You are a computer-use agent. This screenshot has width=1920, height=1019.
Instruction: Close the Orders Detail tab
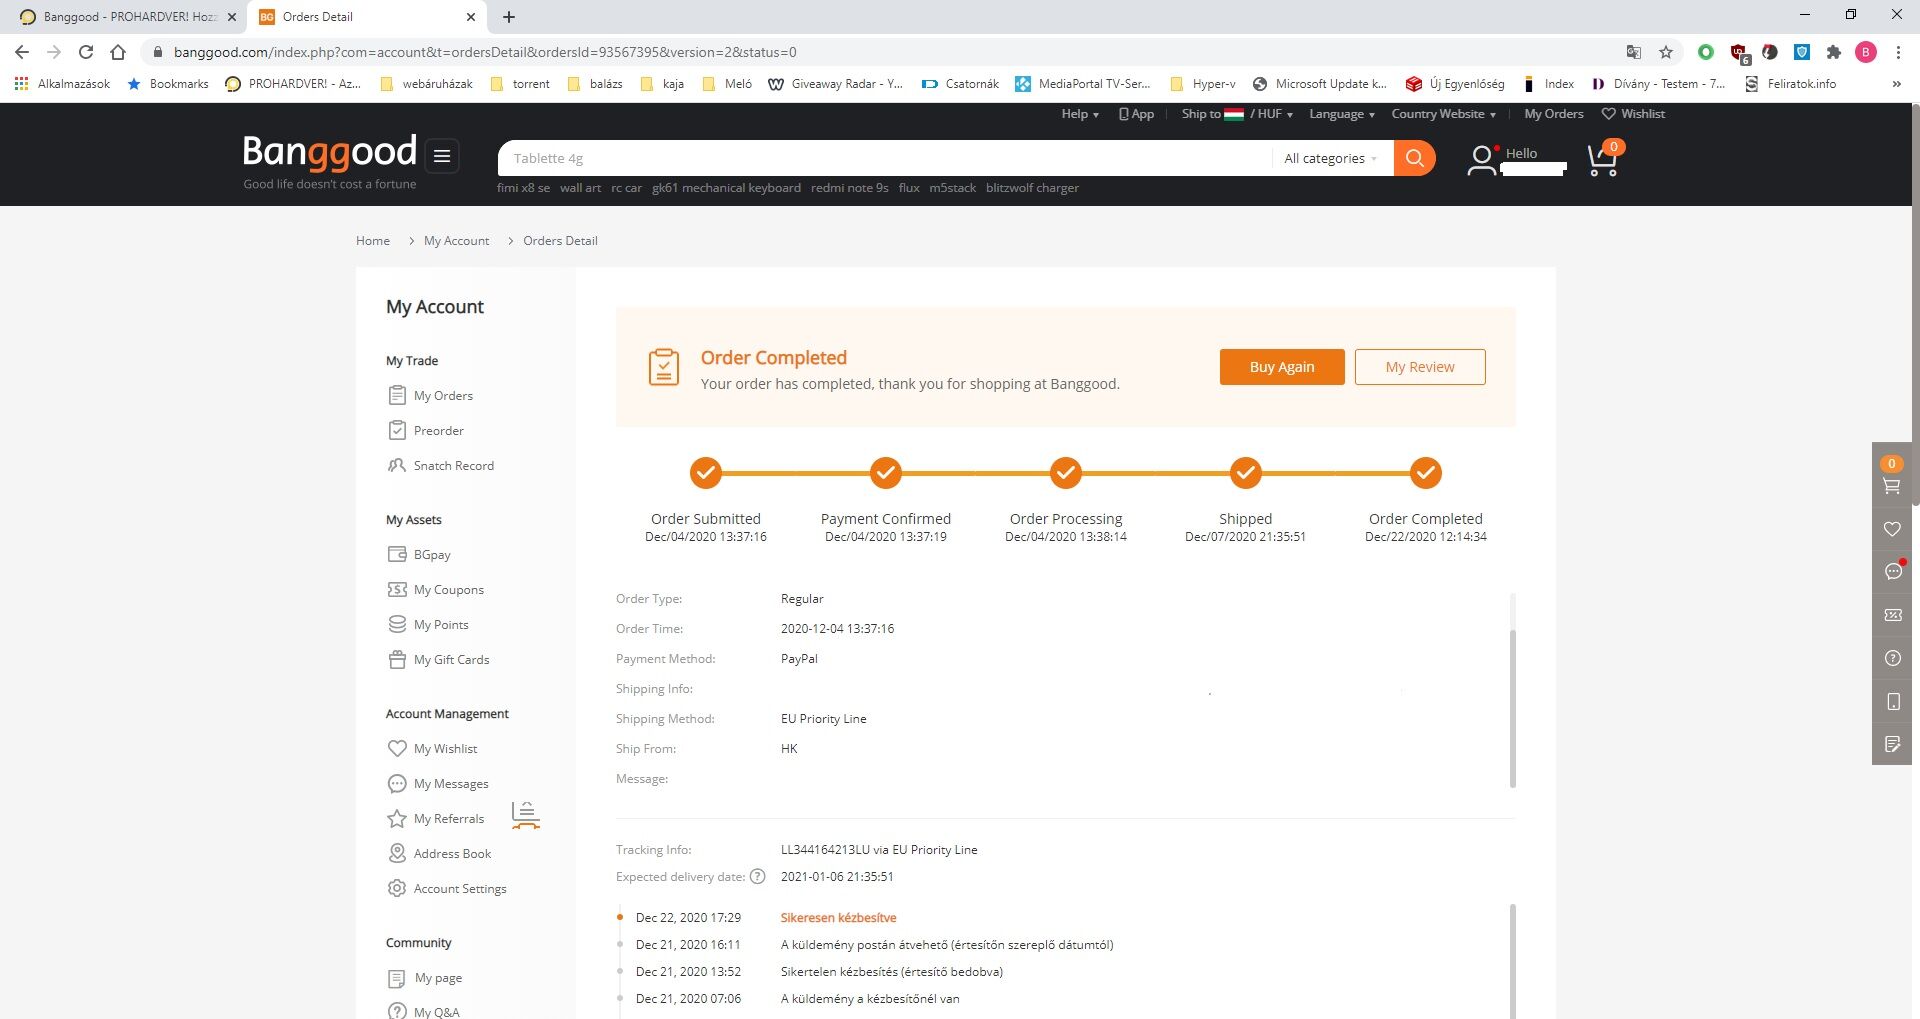pyautogui.click(x=471, y=17)
